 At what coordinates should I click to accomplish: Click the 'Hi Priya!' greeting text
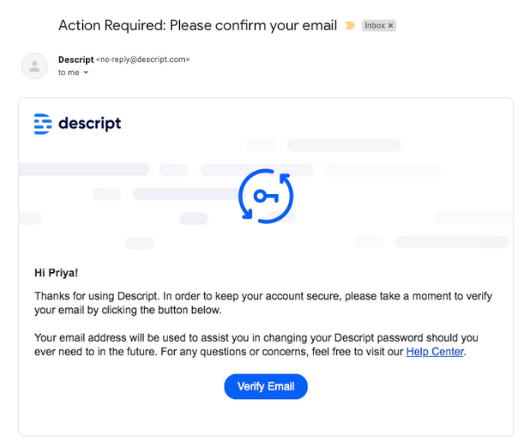56,273
